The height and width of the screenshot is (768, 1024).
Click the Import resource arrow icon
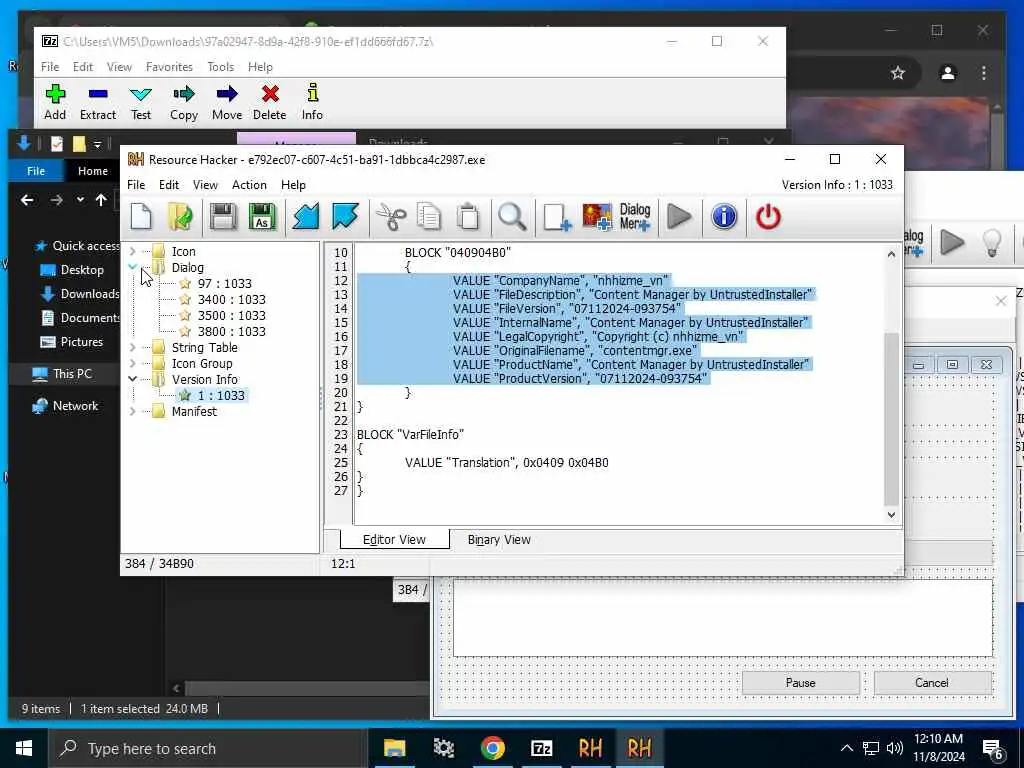coord(306,217)
